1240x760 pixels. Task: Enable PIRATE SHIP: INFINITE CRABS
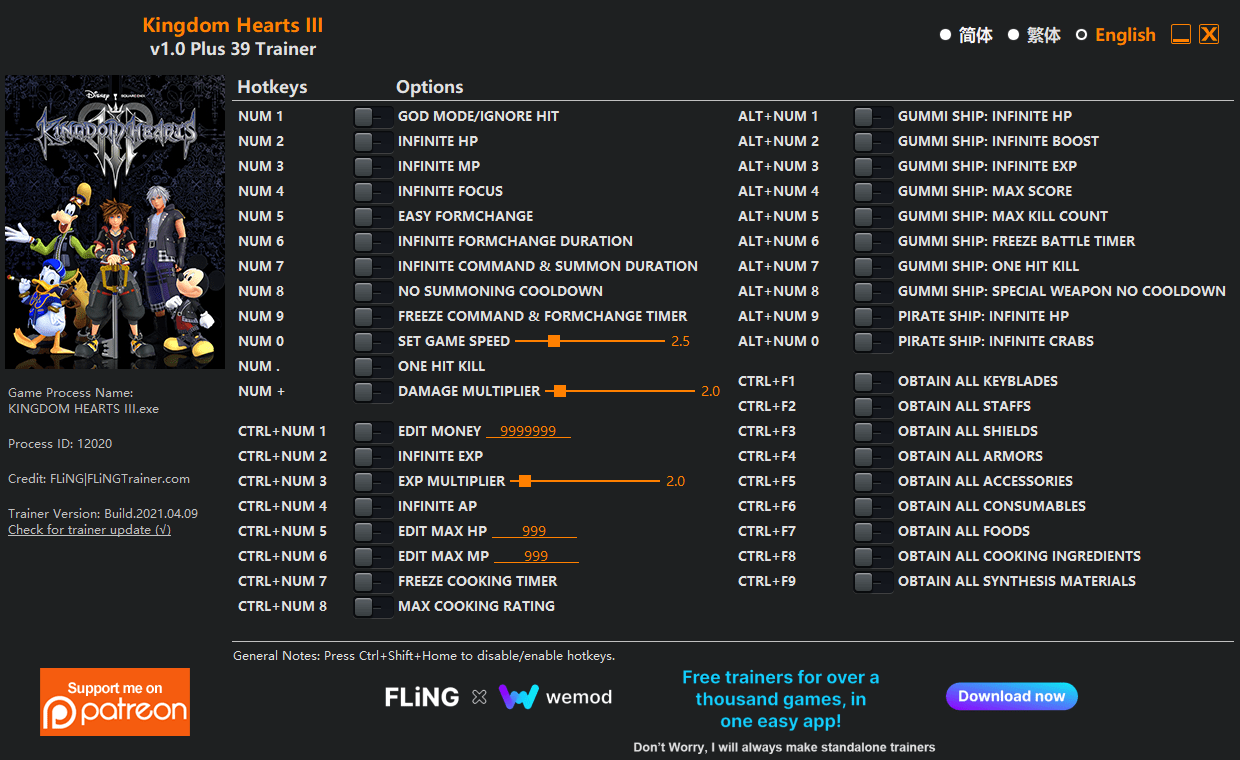click(x=873, y=341)
